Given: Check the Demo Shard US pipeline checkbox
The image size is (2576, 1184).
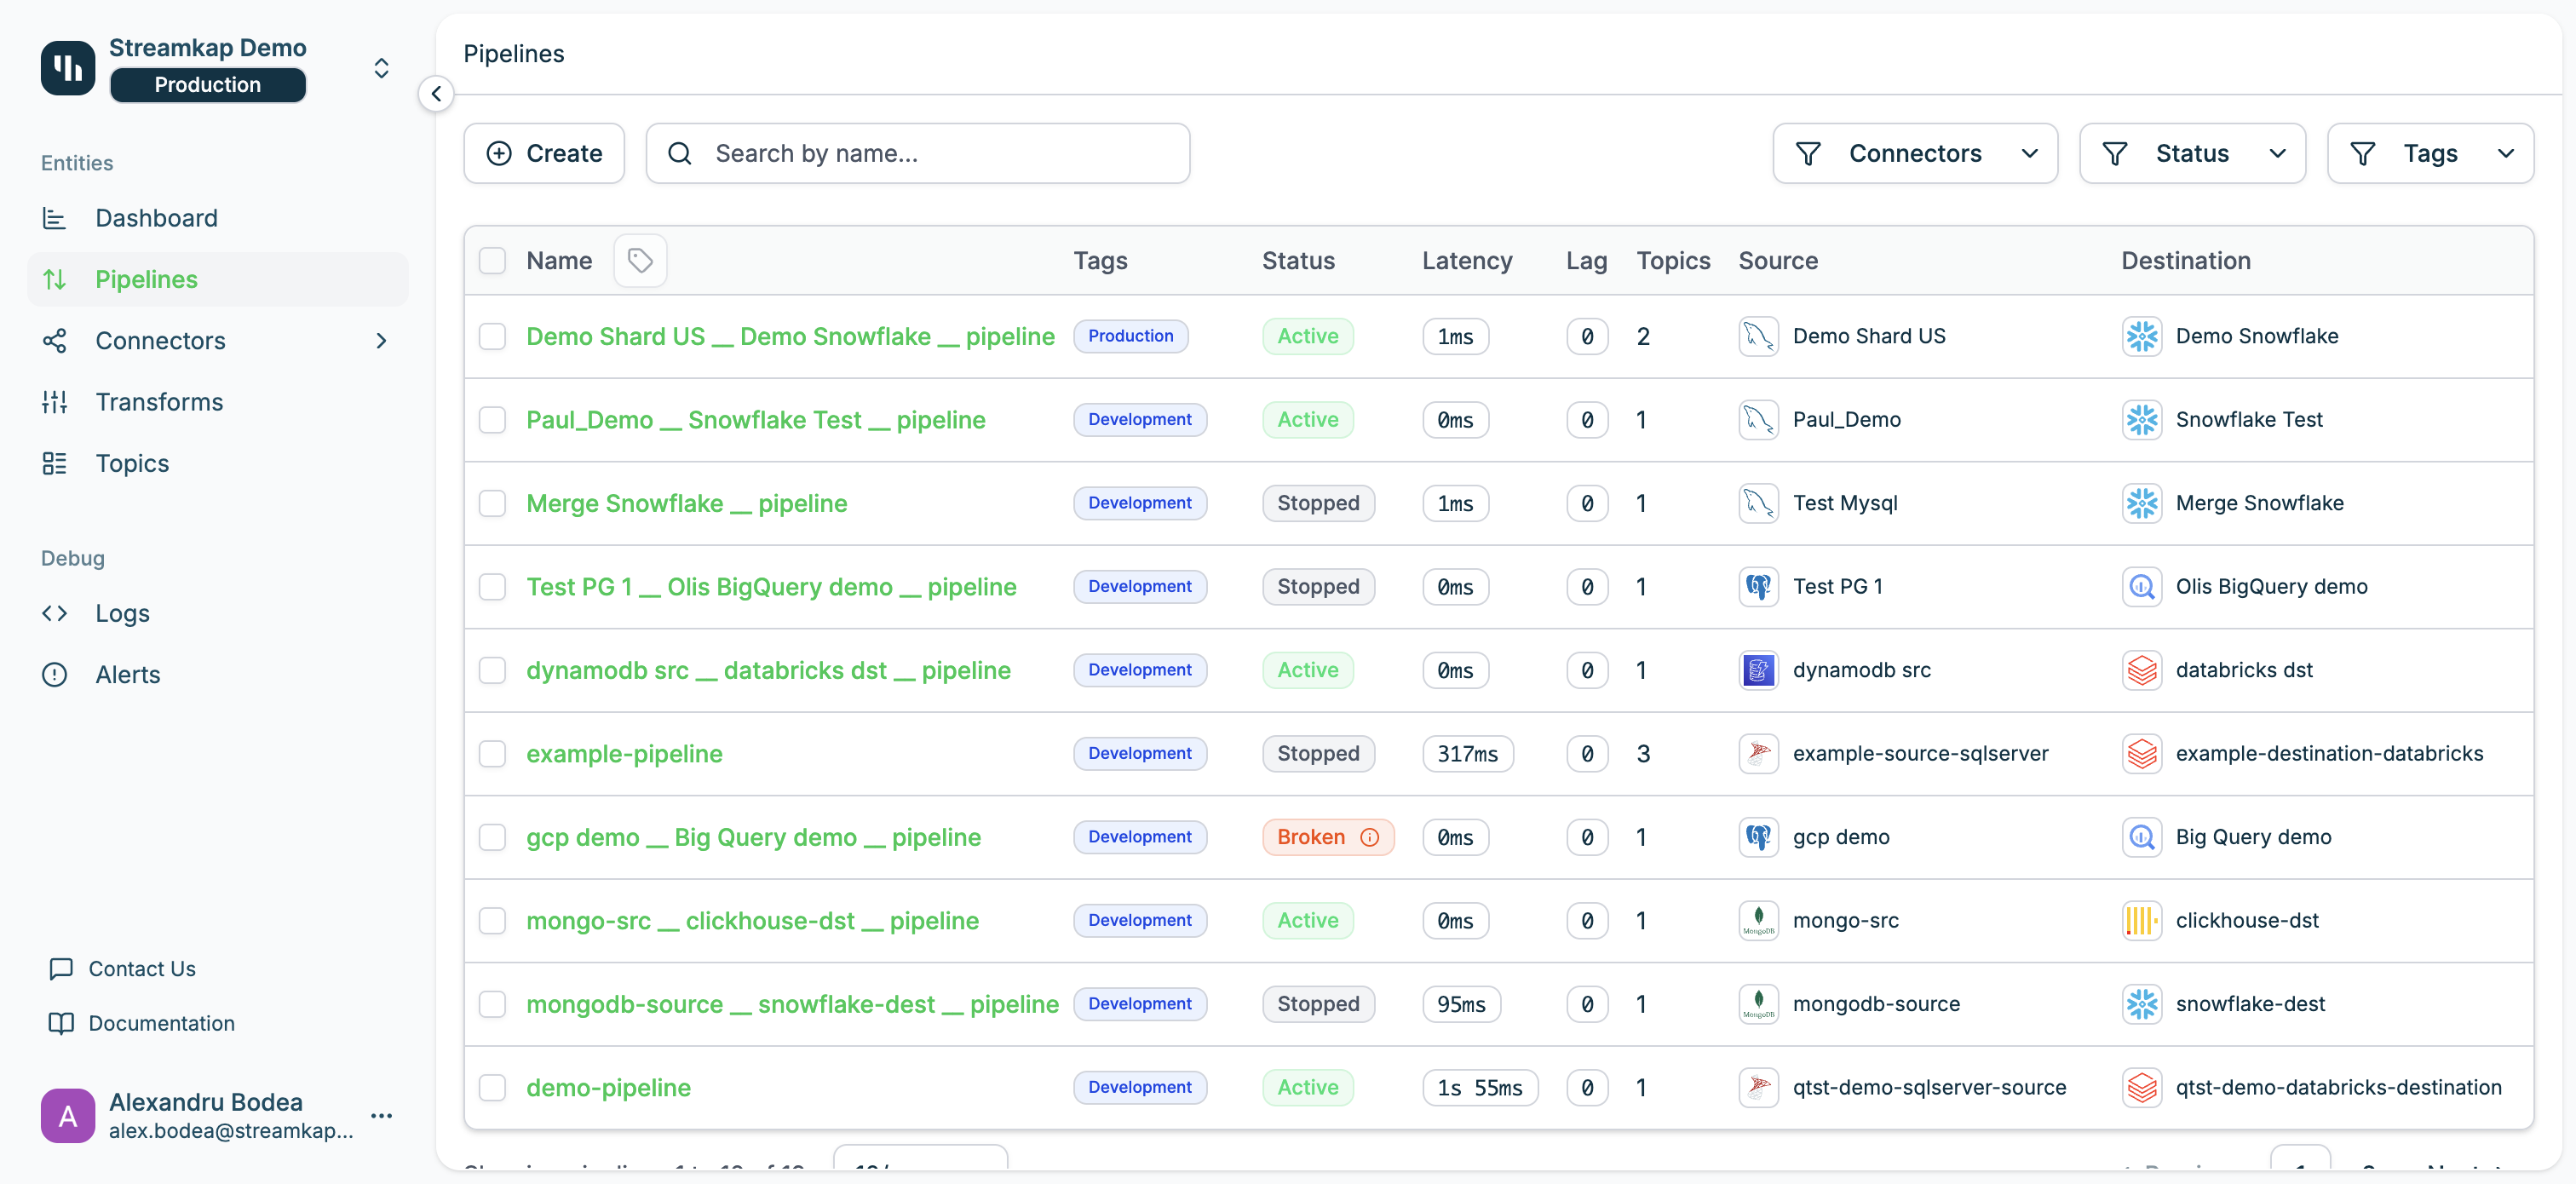Looking at the screenshot, I should click(492, 336).
